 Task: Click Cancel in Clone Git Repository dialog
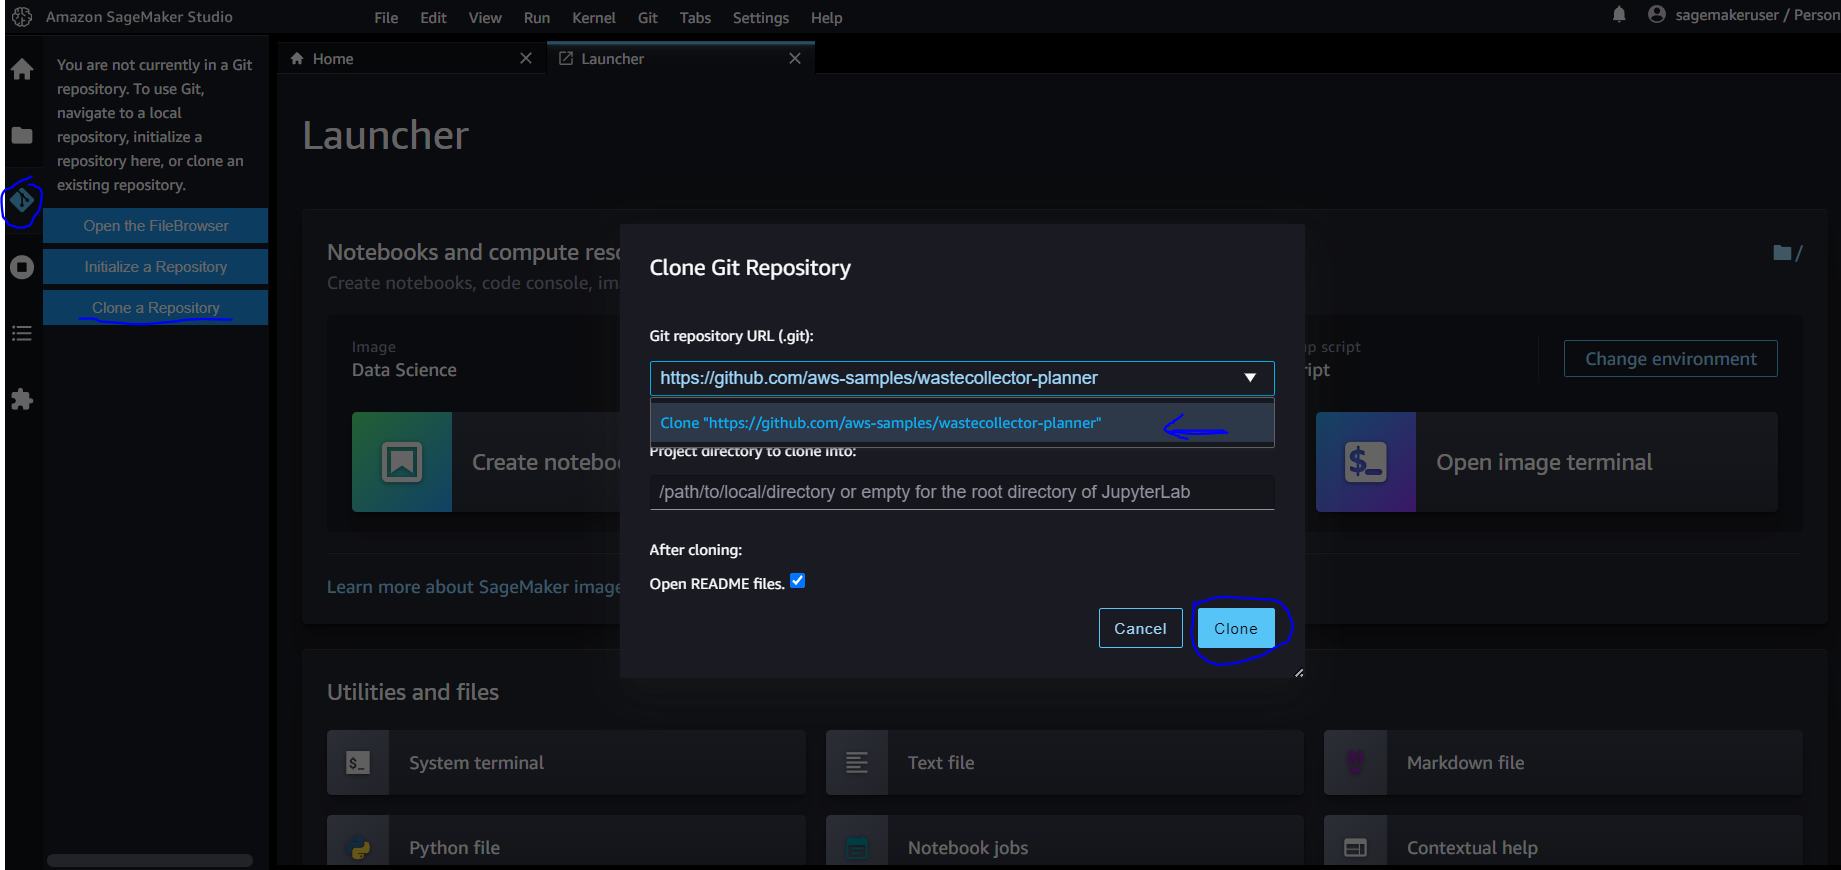coord(1141,628)
